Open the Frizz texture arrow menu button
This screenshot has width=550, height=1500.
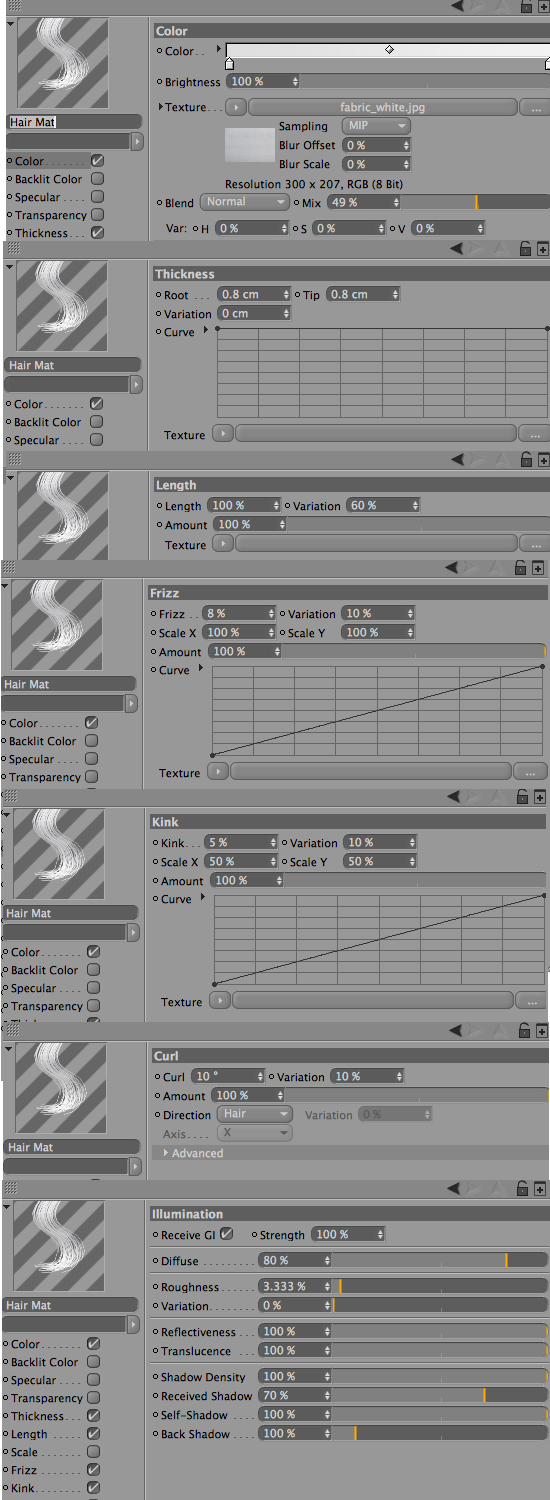218,772
